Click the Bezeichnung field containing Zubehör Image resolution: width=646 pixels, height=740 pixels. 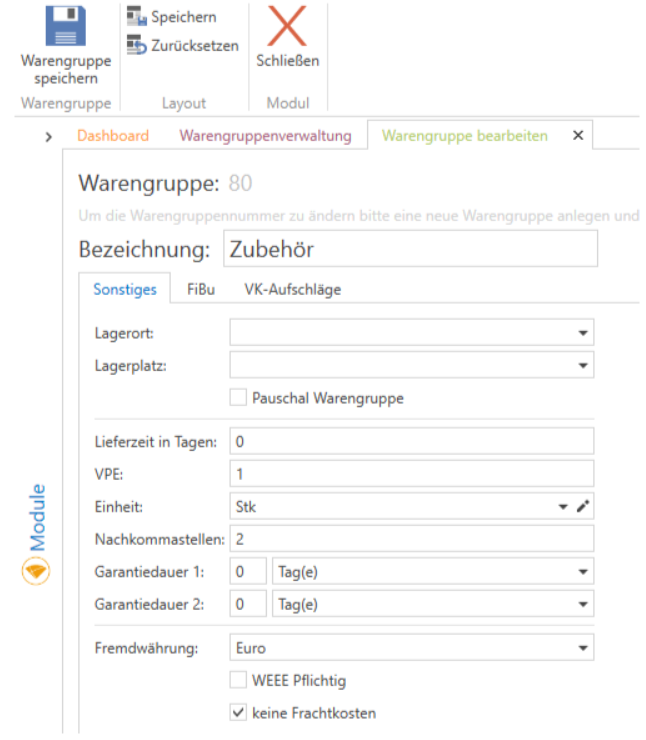(x=410, y=249)
